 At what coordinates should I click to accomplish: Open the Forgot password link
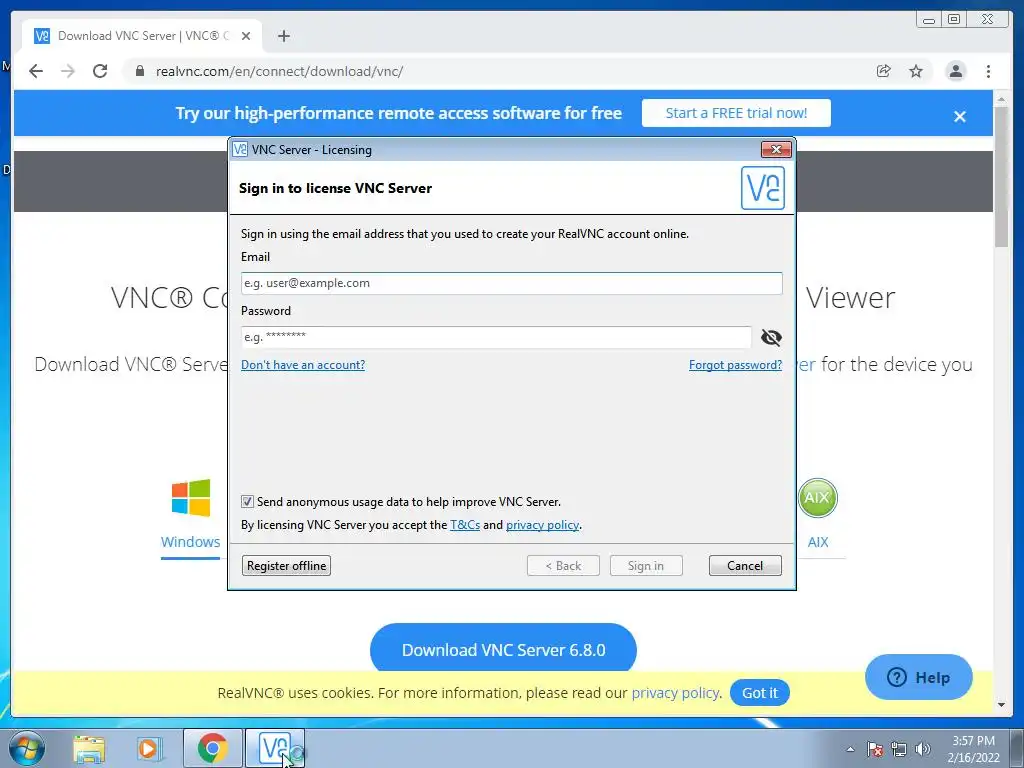point(735,364)
